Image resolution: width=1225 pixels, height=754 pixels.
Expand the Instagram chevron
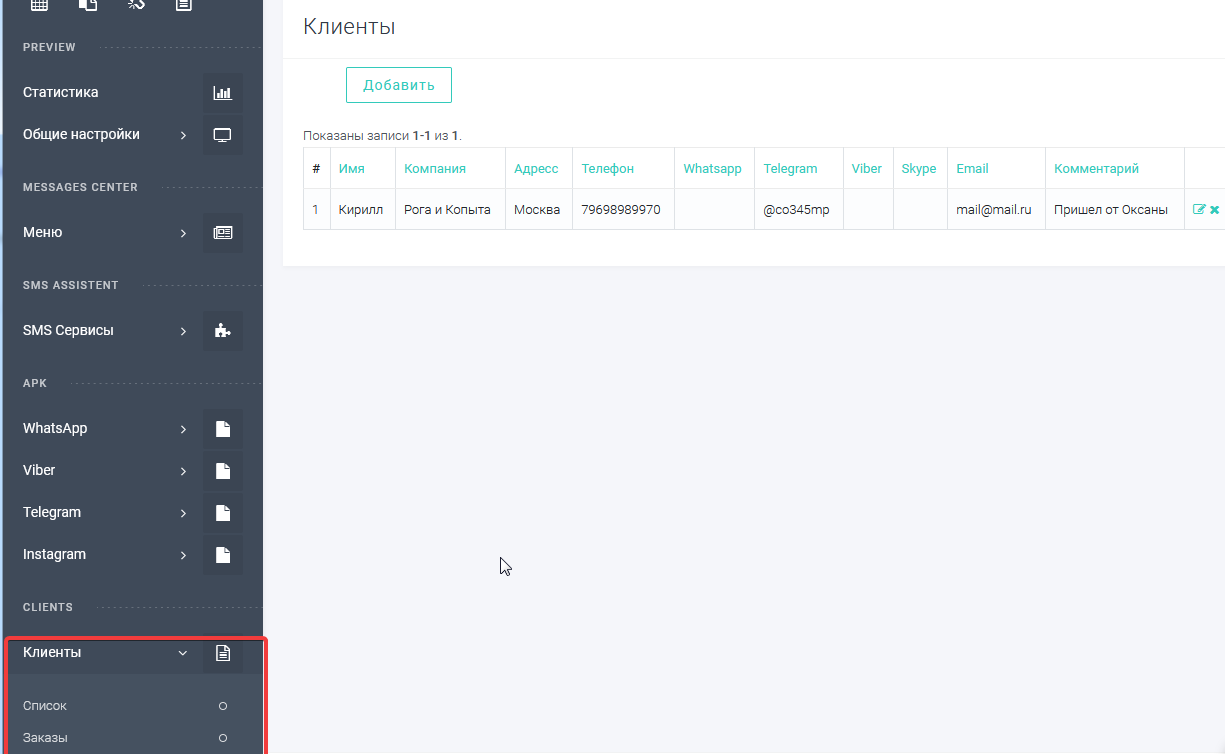[x=183, y=555]
